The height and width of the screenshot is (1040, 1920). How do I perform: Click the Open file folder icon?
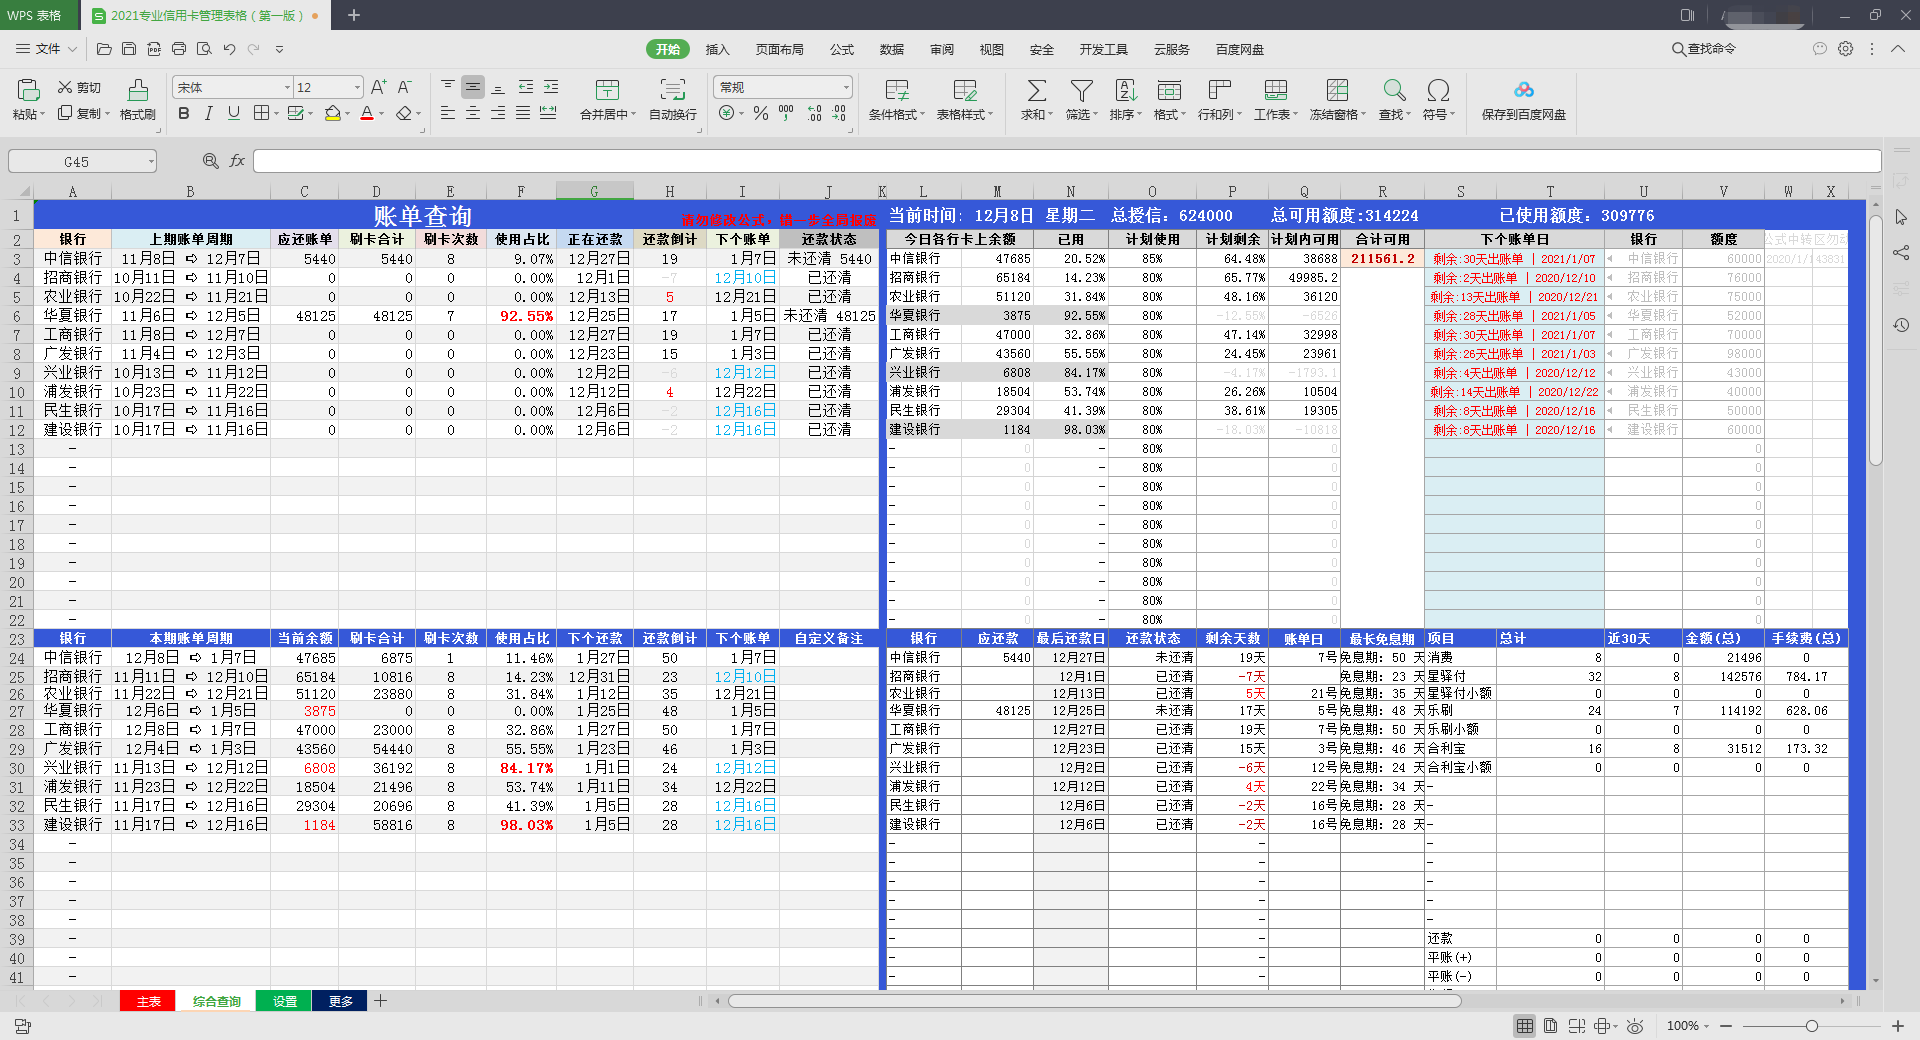[104, 49]
